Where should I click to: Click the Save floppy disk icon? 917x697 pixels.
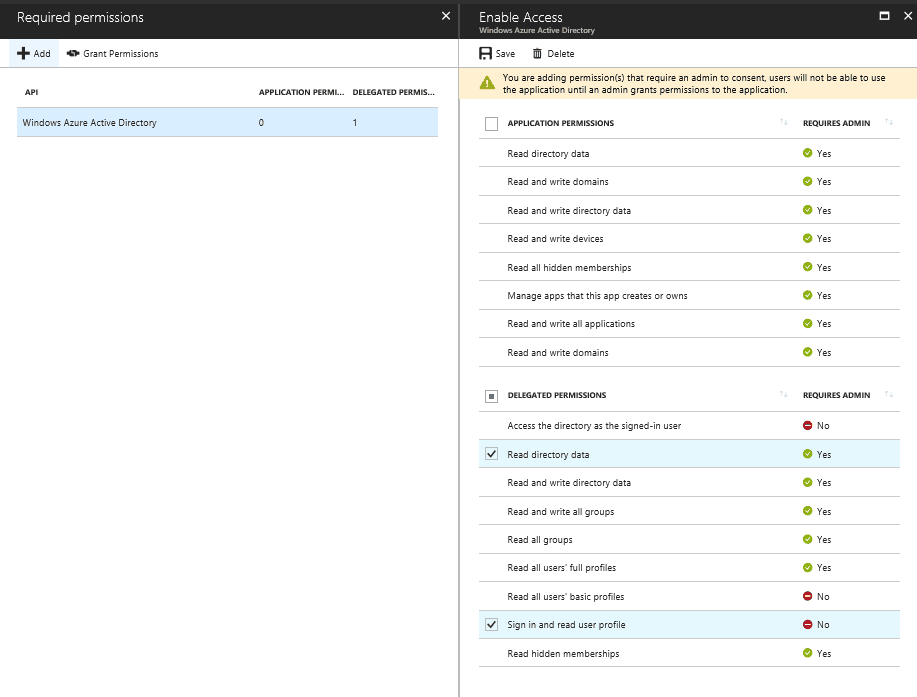pos(485,53)
